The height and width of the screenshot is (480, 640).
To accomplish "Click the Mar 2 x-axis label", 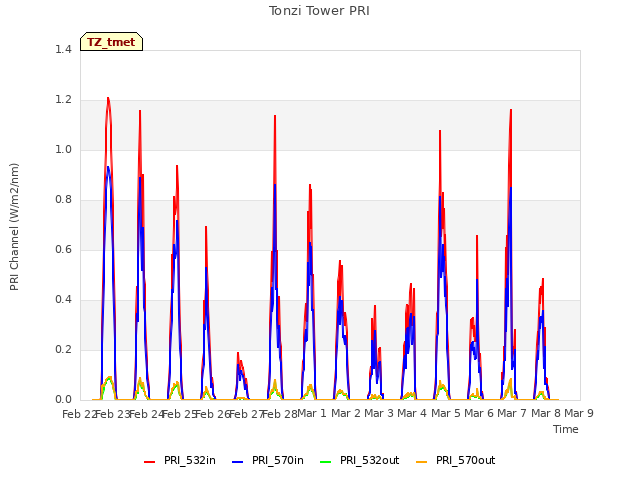I will tap(346, 413).
